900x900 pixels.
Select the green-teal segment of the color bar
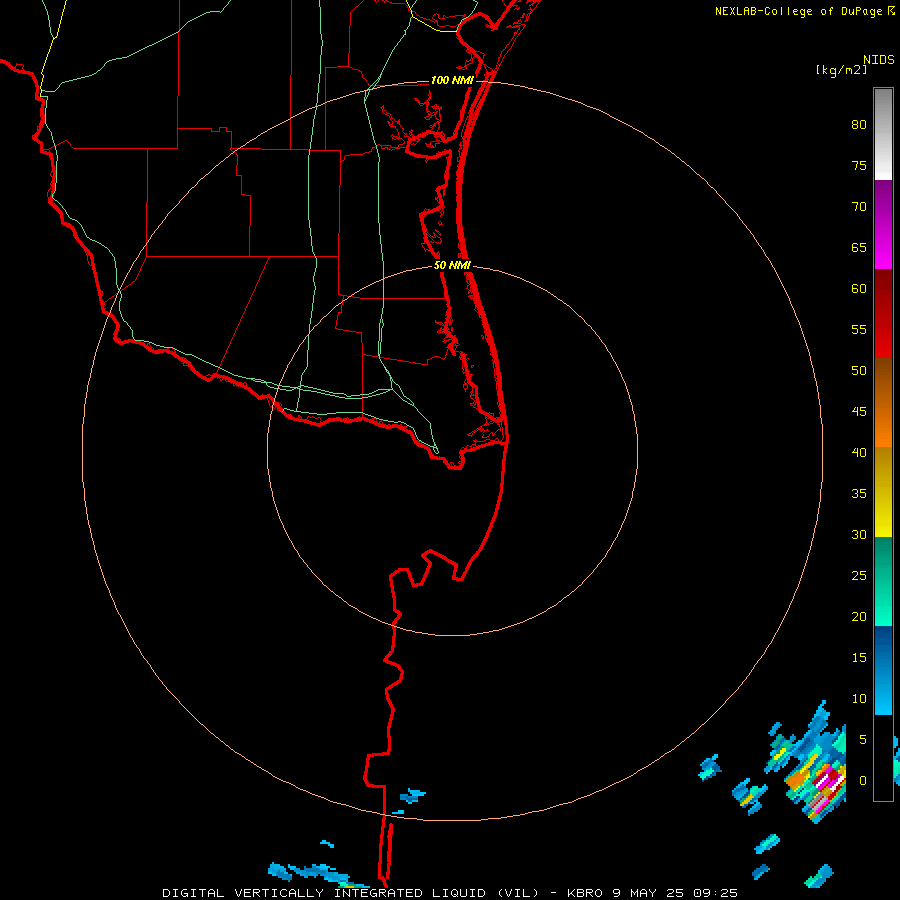[x=883, y=581]
